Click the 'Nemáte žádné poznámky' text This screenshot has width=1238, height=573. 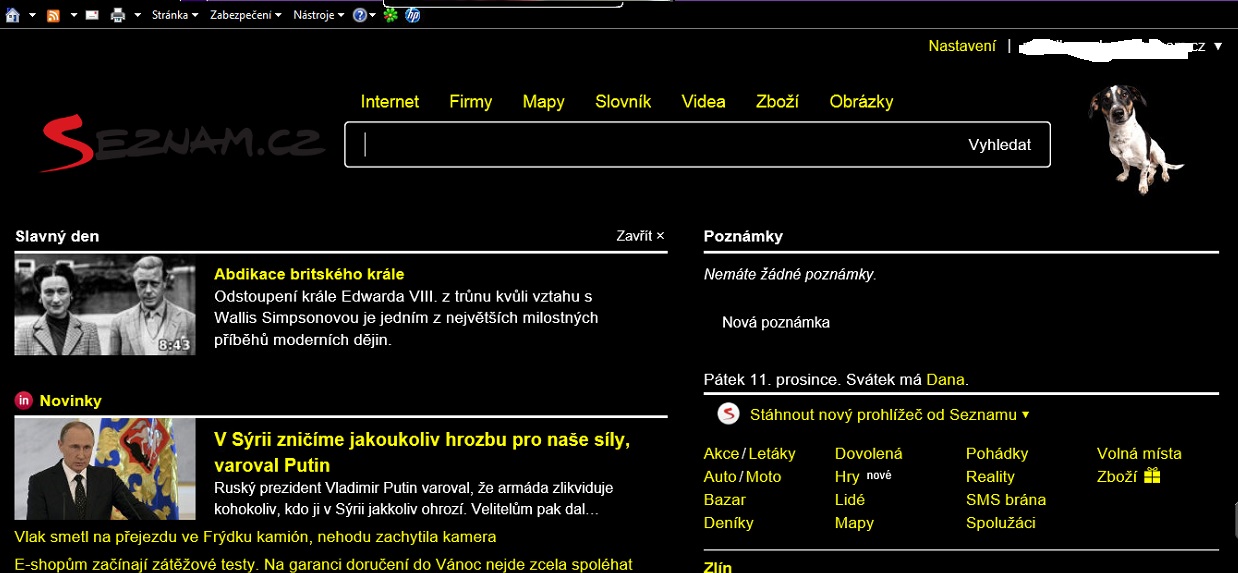coord(790,274)
